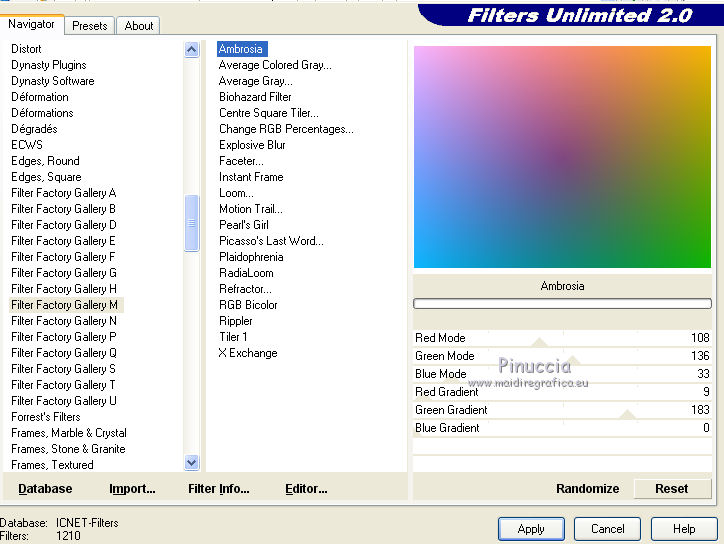
Task: Open the Dynasty Plugins category
Action: coord(48,65)
